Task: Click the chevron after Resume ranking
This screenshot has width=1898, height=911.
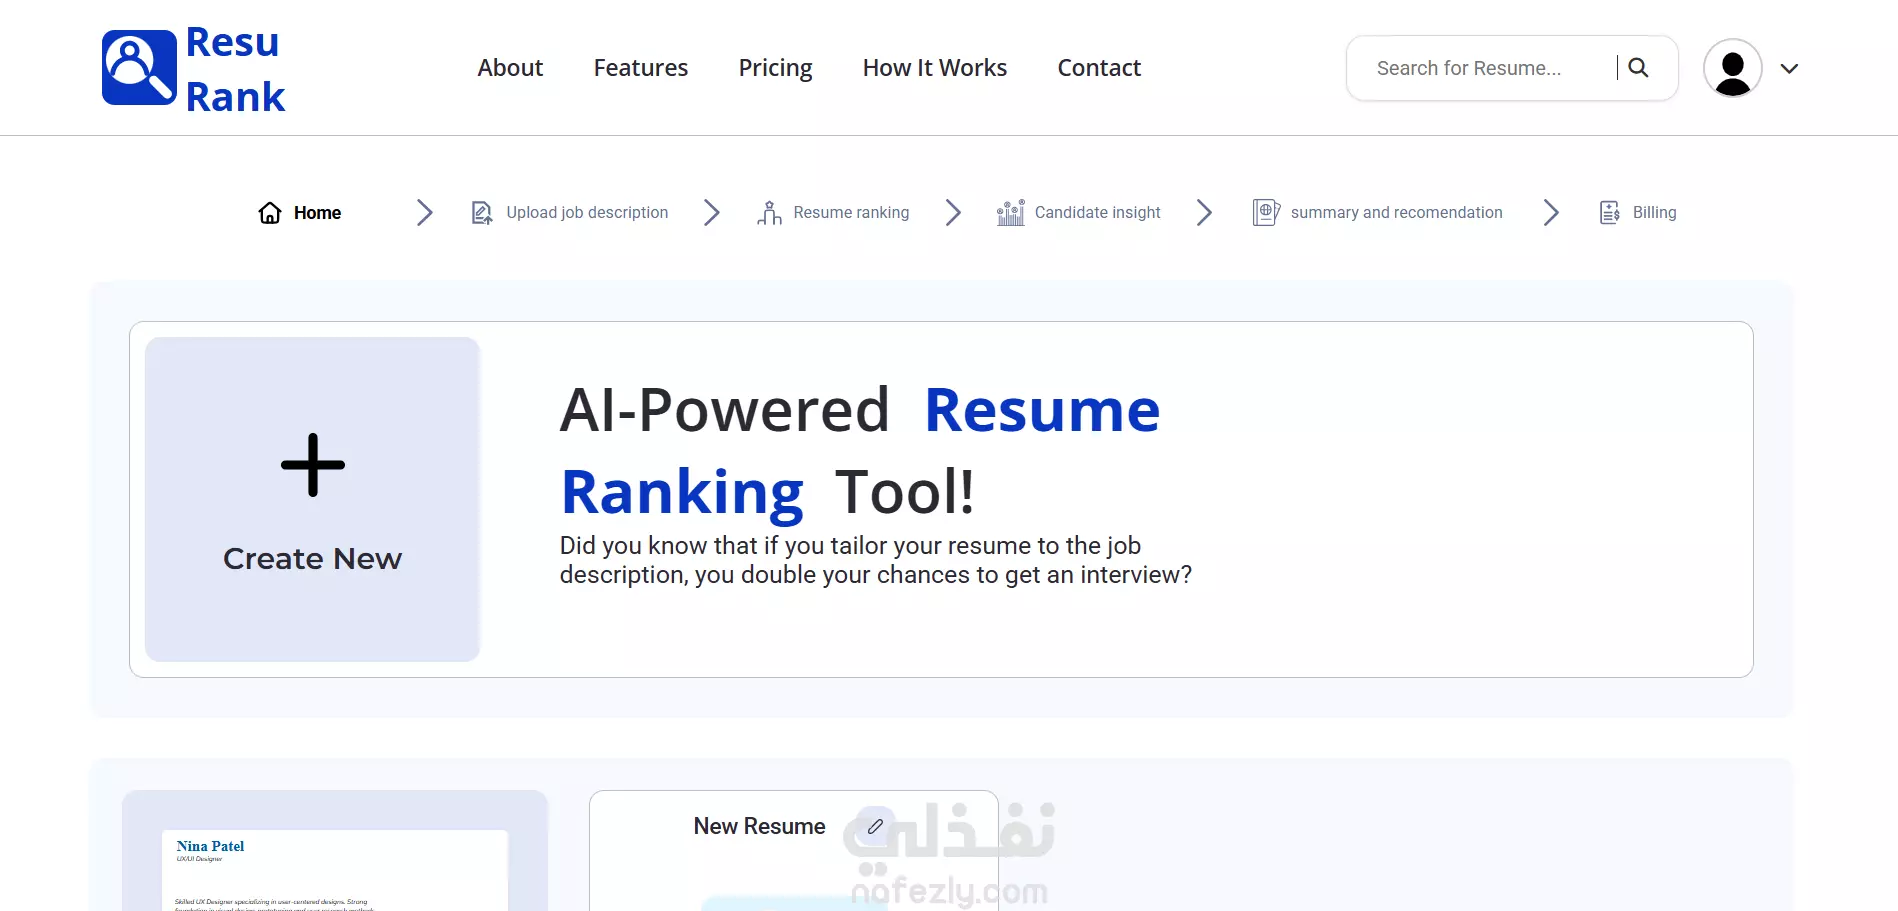Action: (x=953, y=212)
